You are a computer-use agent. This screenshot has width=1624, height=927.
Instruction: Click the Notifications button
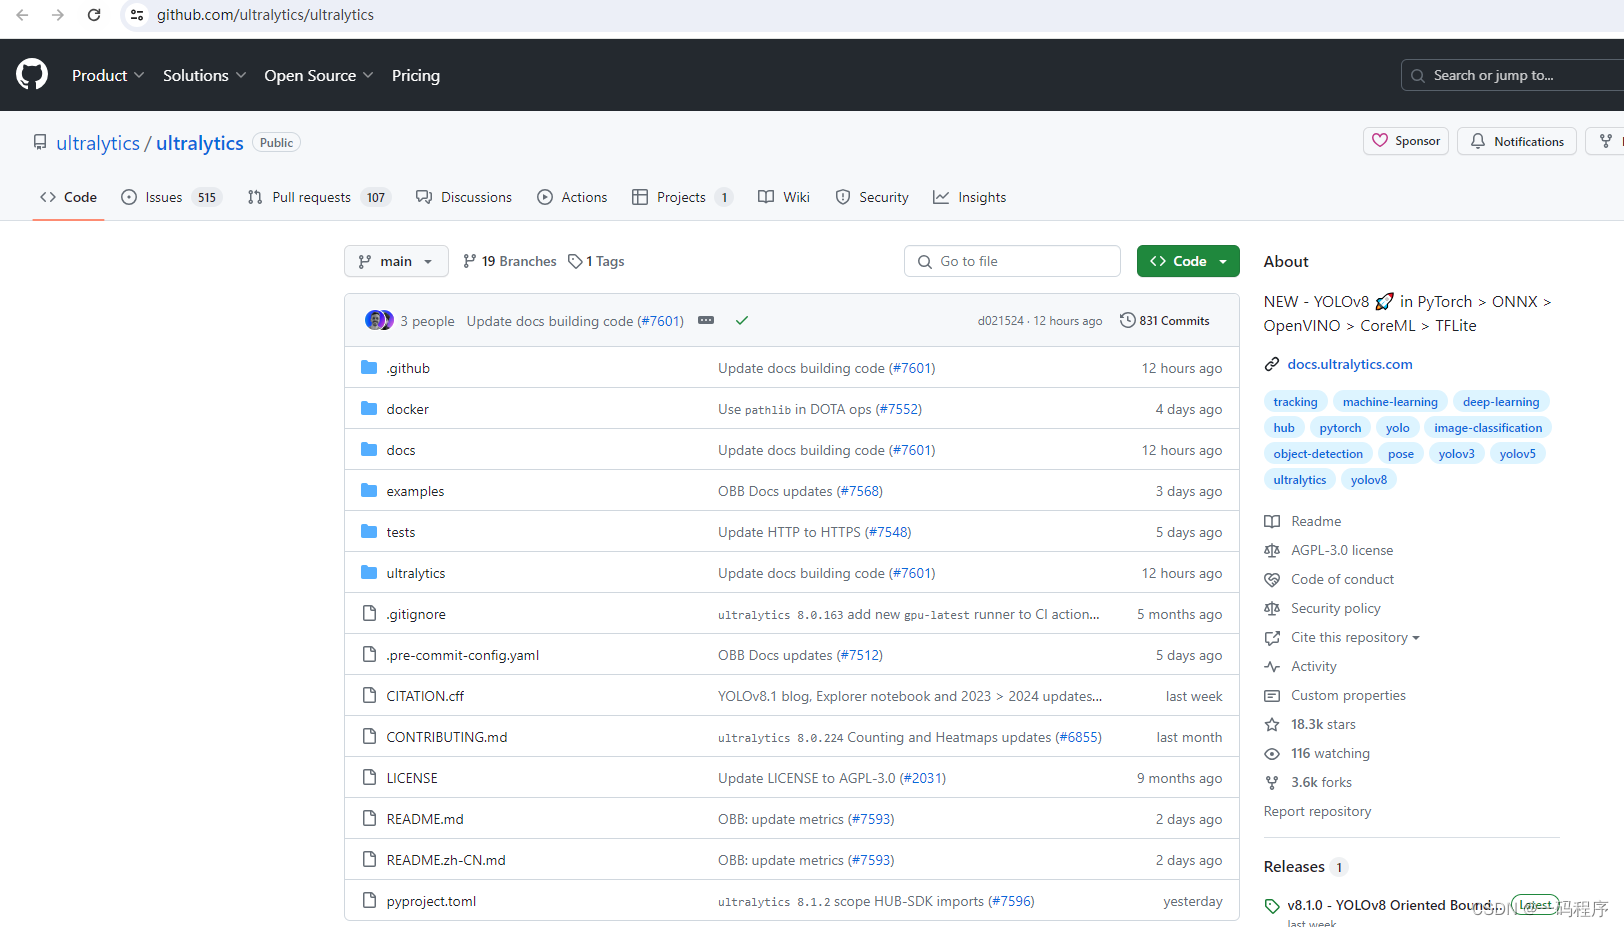[x=1517, y=141]
